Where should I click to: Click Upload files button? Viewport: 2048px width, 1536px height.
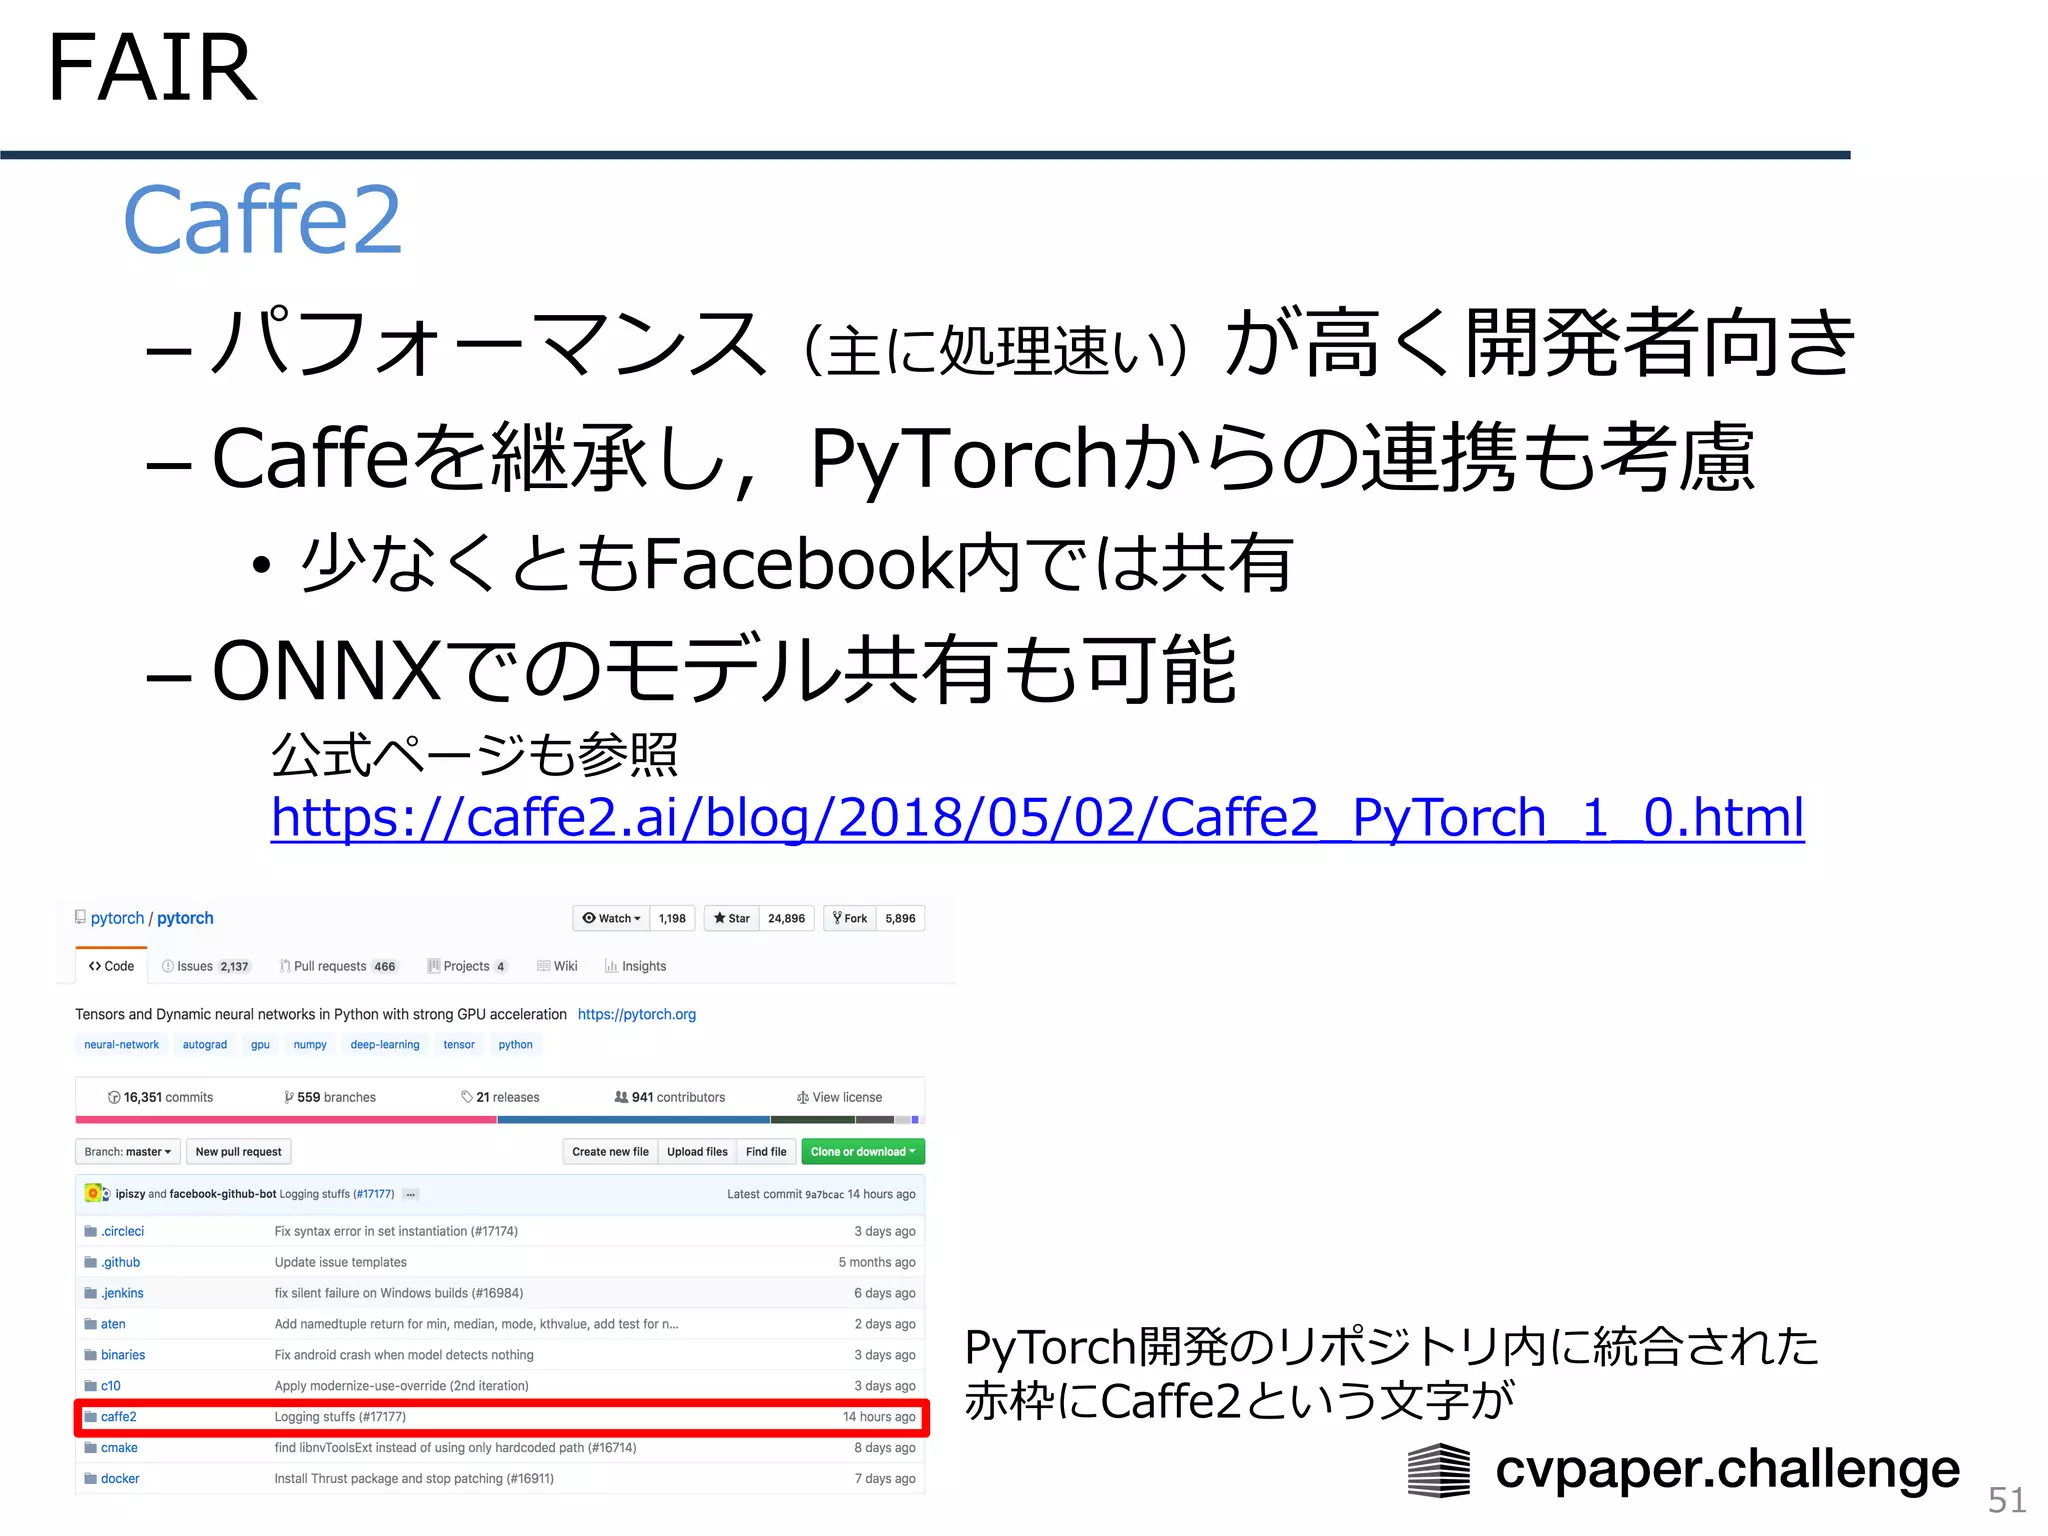pos(697,1152)
